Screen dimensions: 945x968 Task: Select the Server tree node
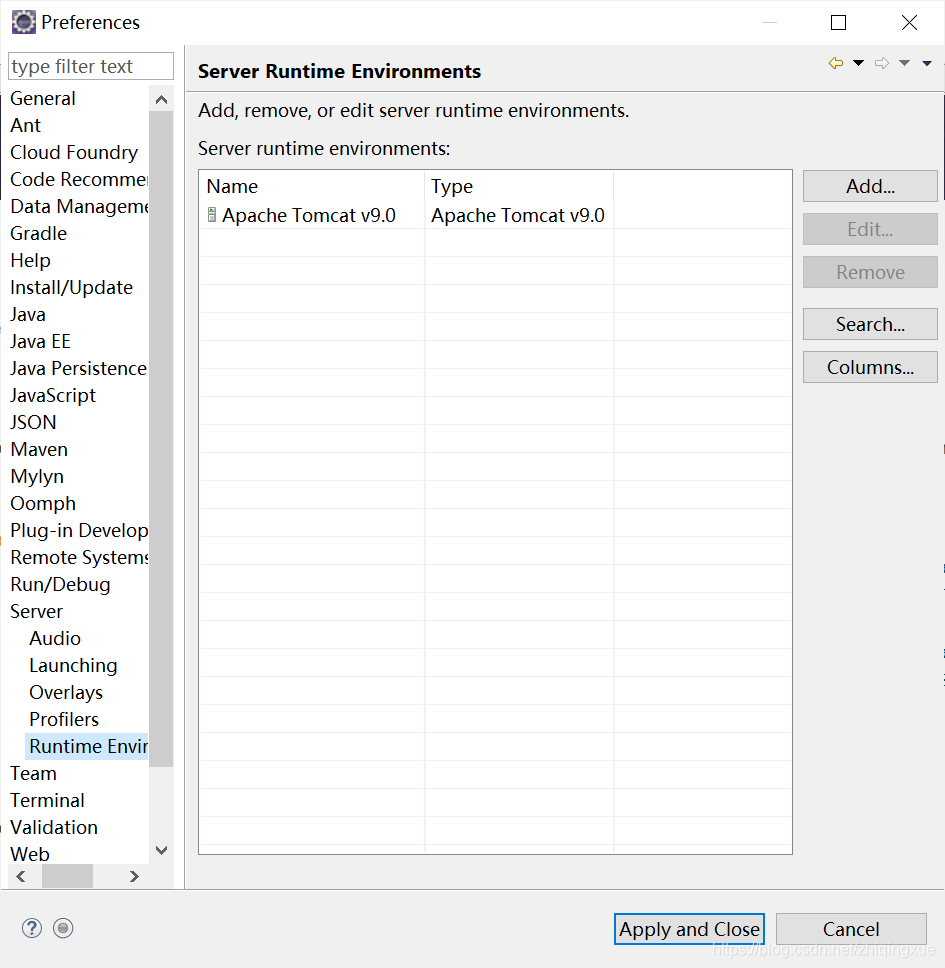36,611
